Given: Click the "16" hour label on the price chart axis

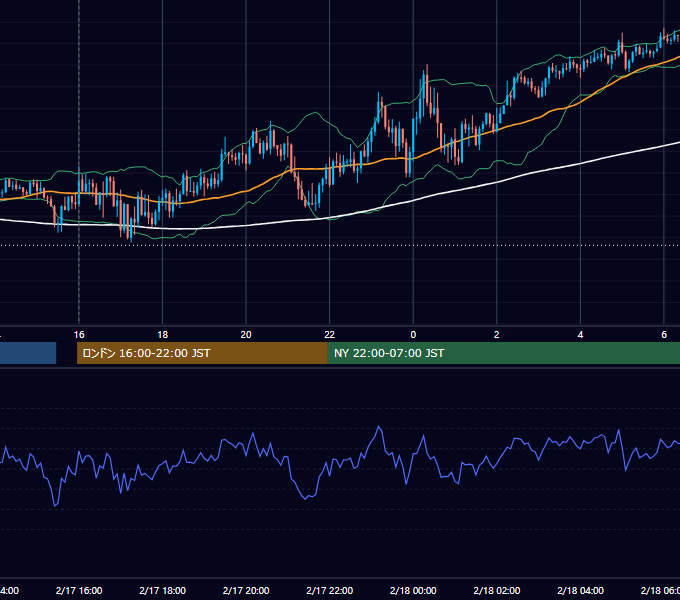Looking at the screenshot, I should tap(79, 335).
